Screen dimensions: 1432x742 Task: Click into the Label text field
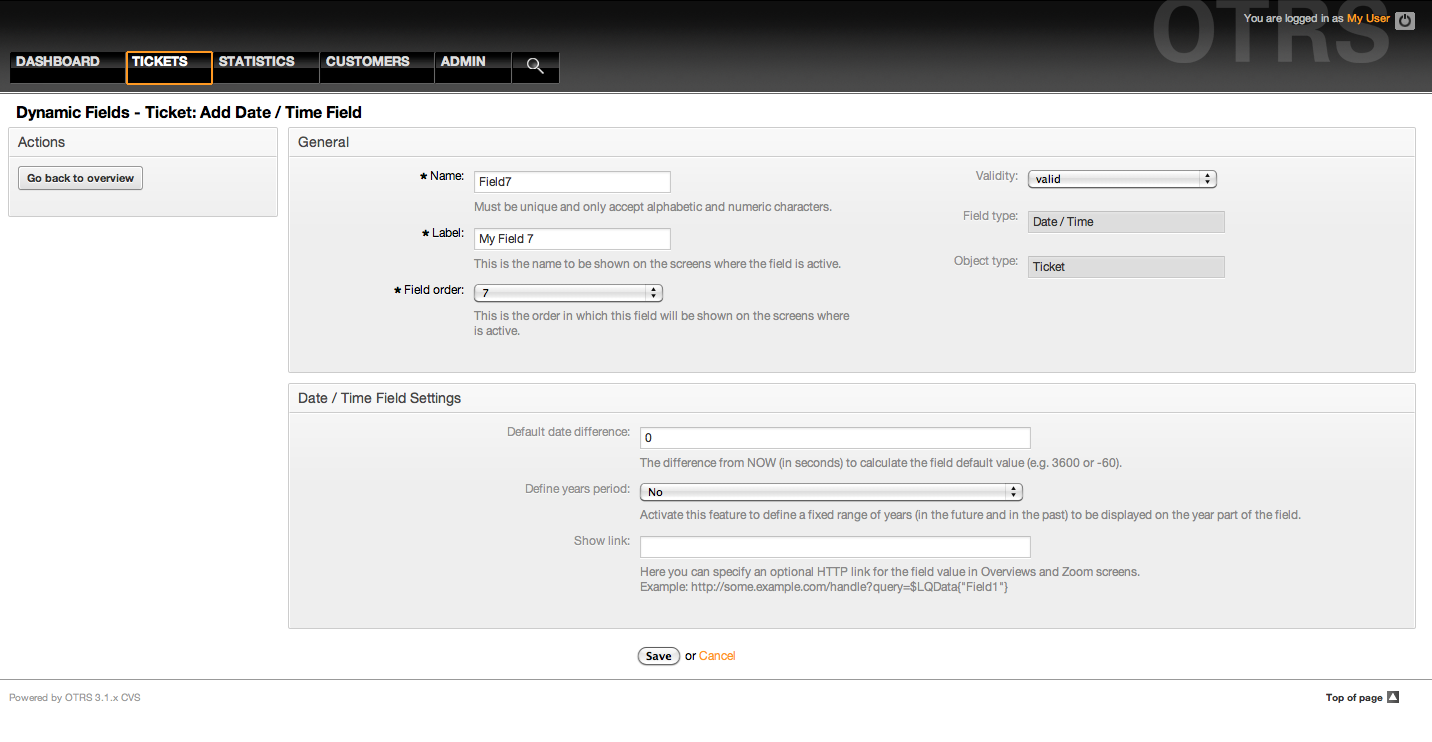572,239
